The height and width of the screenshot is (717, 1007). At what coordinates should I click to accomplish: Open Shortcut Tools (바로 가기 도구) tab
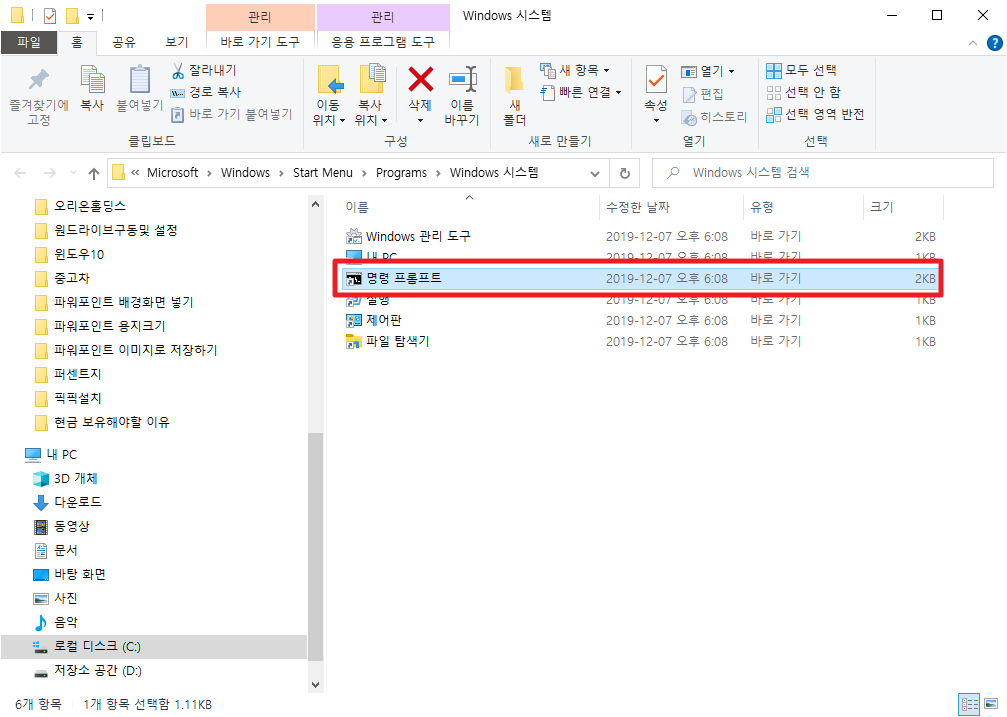coord(260,42)
